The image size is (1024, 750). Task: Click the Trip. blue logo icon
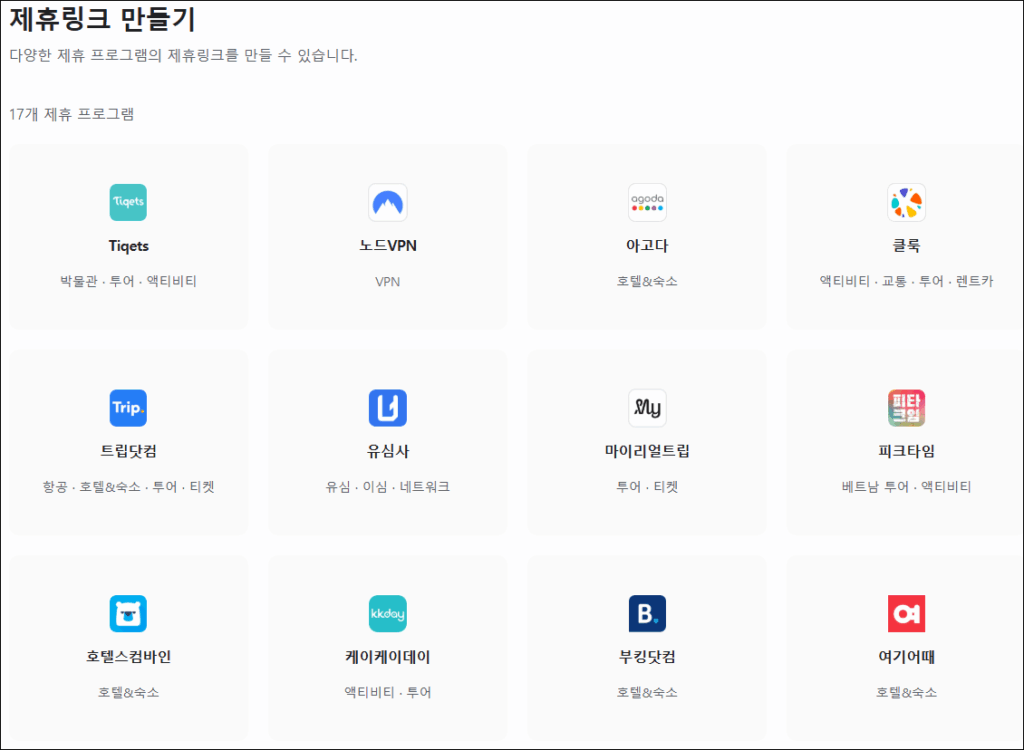[128, 408]
